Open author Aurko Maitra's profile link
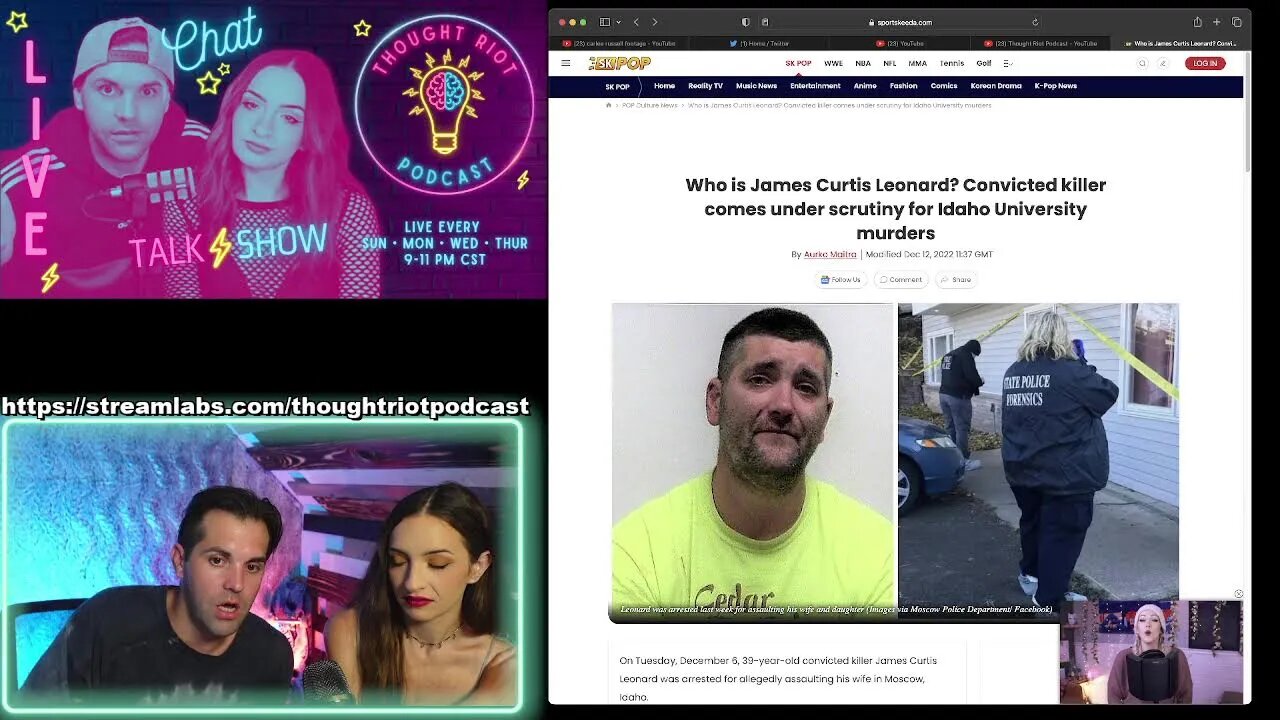Screen dimensions: 1280x720 coord(830,254)
